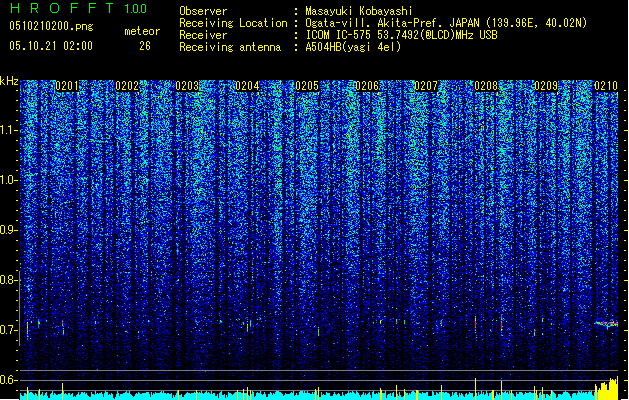Click the Receiving antenna label
This screenshot has height=400, width=629.
click(x=230, y=47)
